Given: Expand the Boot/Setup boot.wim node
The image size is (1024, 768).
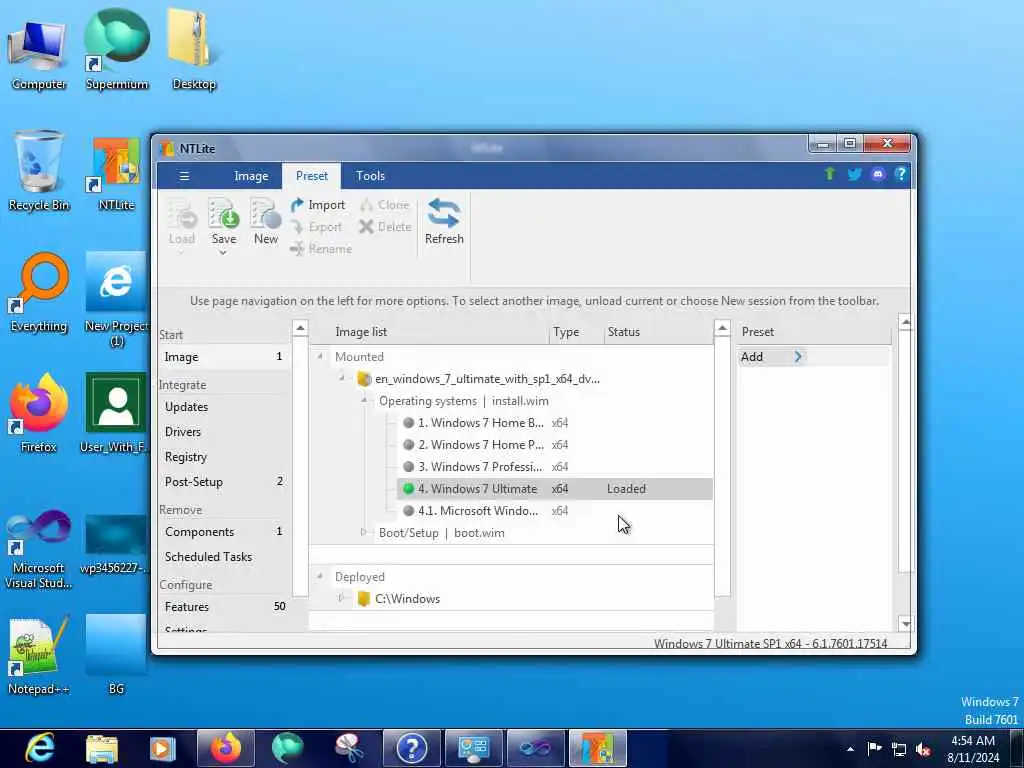Looking at the screenshot, I should pyautogui.click(x=364, y=532).
